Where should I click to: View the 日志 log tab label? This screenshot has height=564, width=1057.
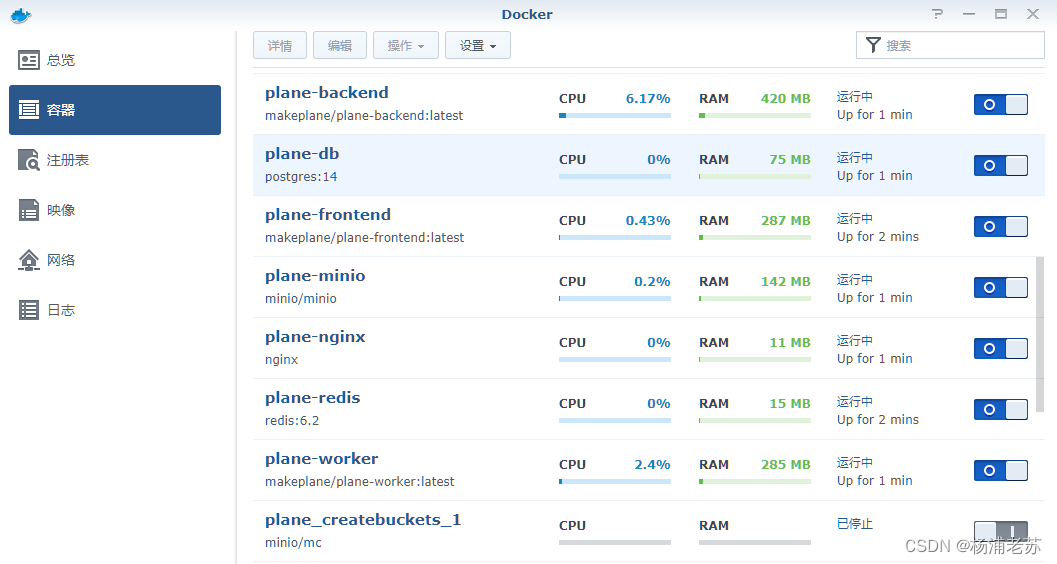click(x=61, y=310)
